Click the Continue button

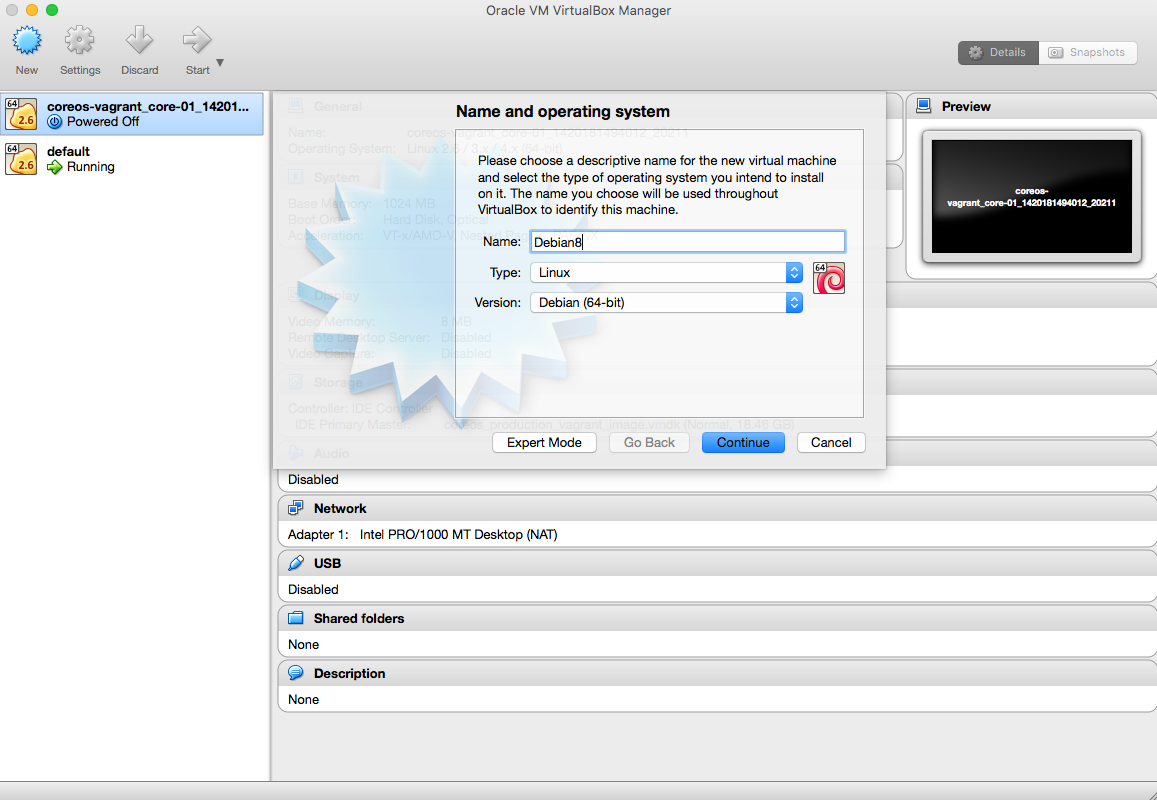[x=743, y=442]
